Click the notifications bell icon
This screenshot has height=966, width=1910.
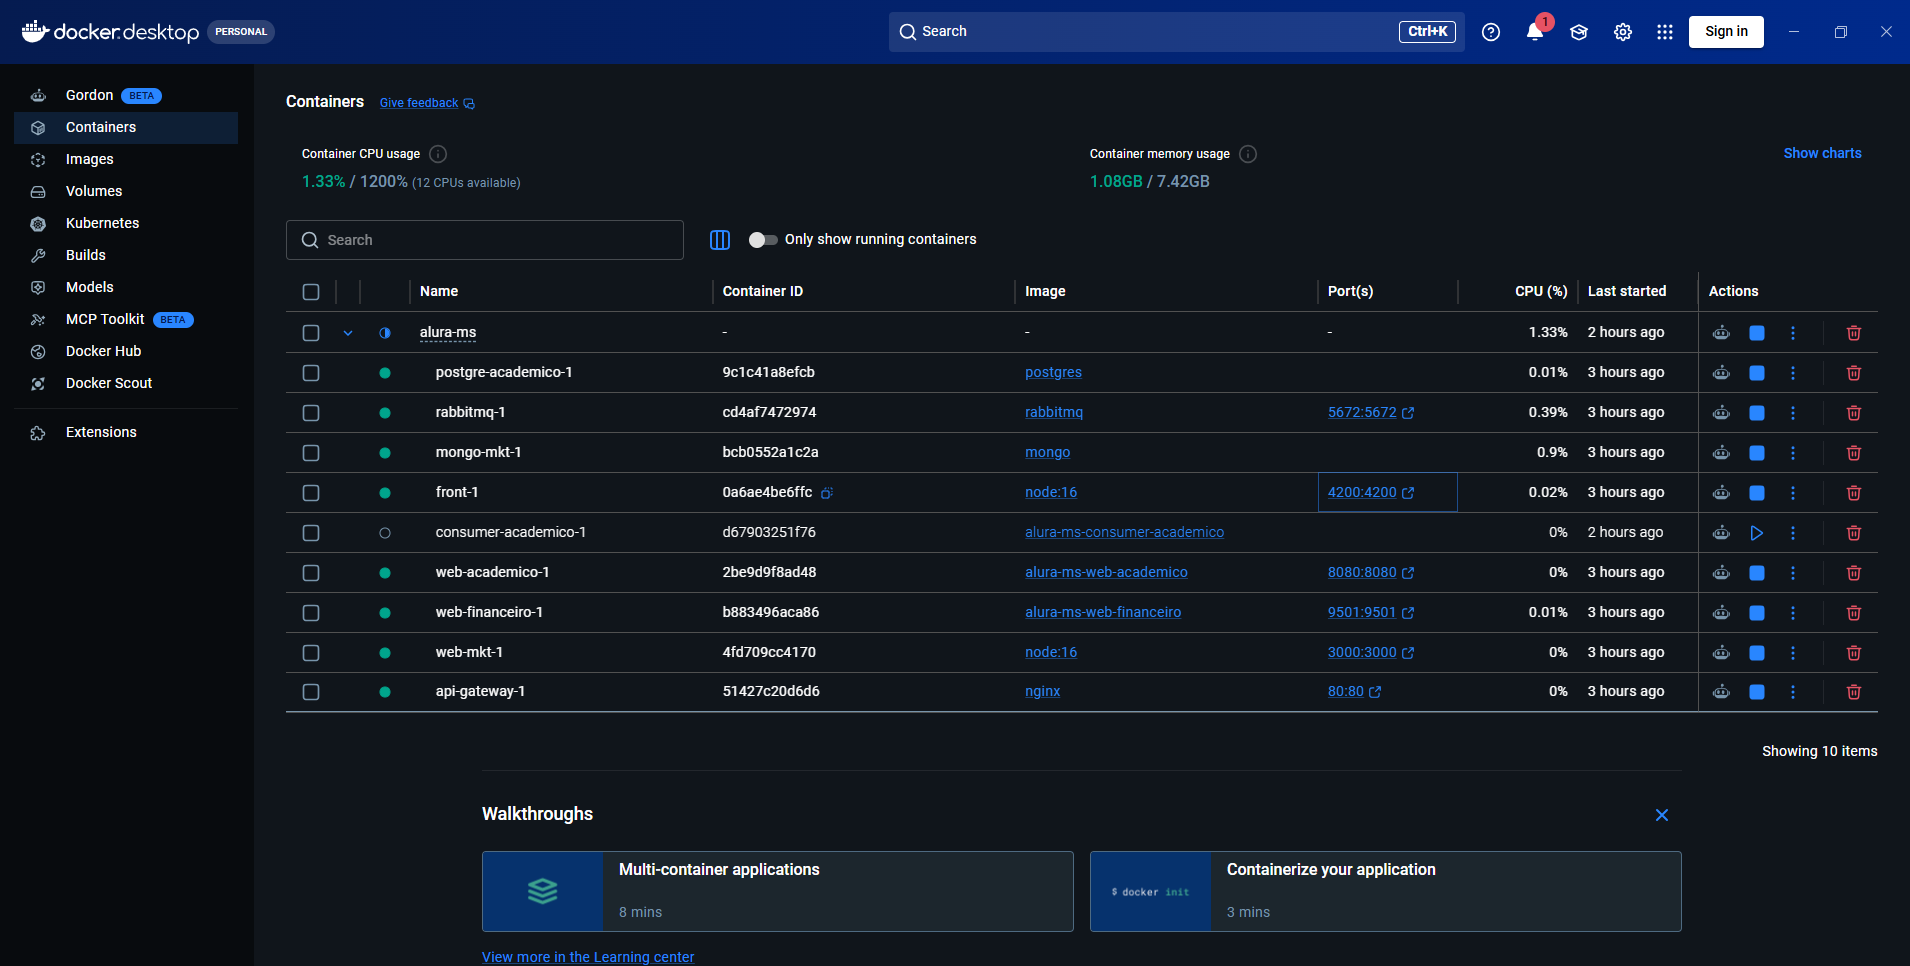(x=1534, y=32)
